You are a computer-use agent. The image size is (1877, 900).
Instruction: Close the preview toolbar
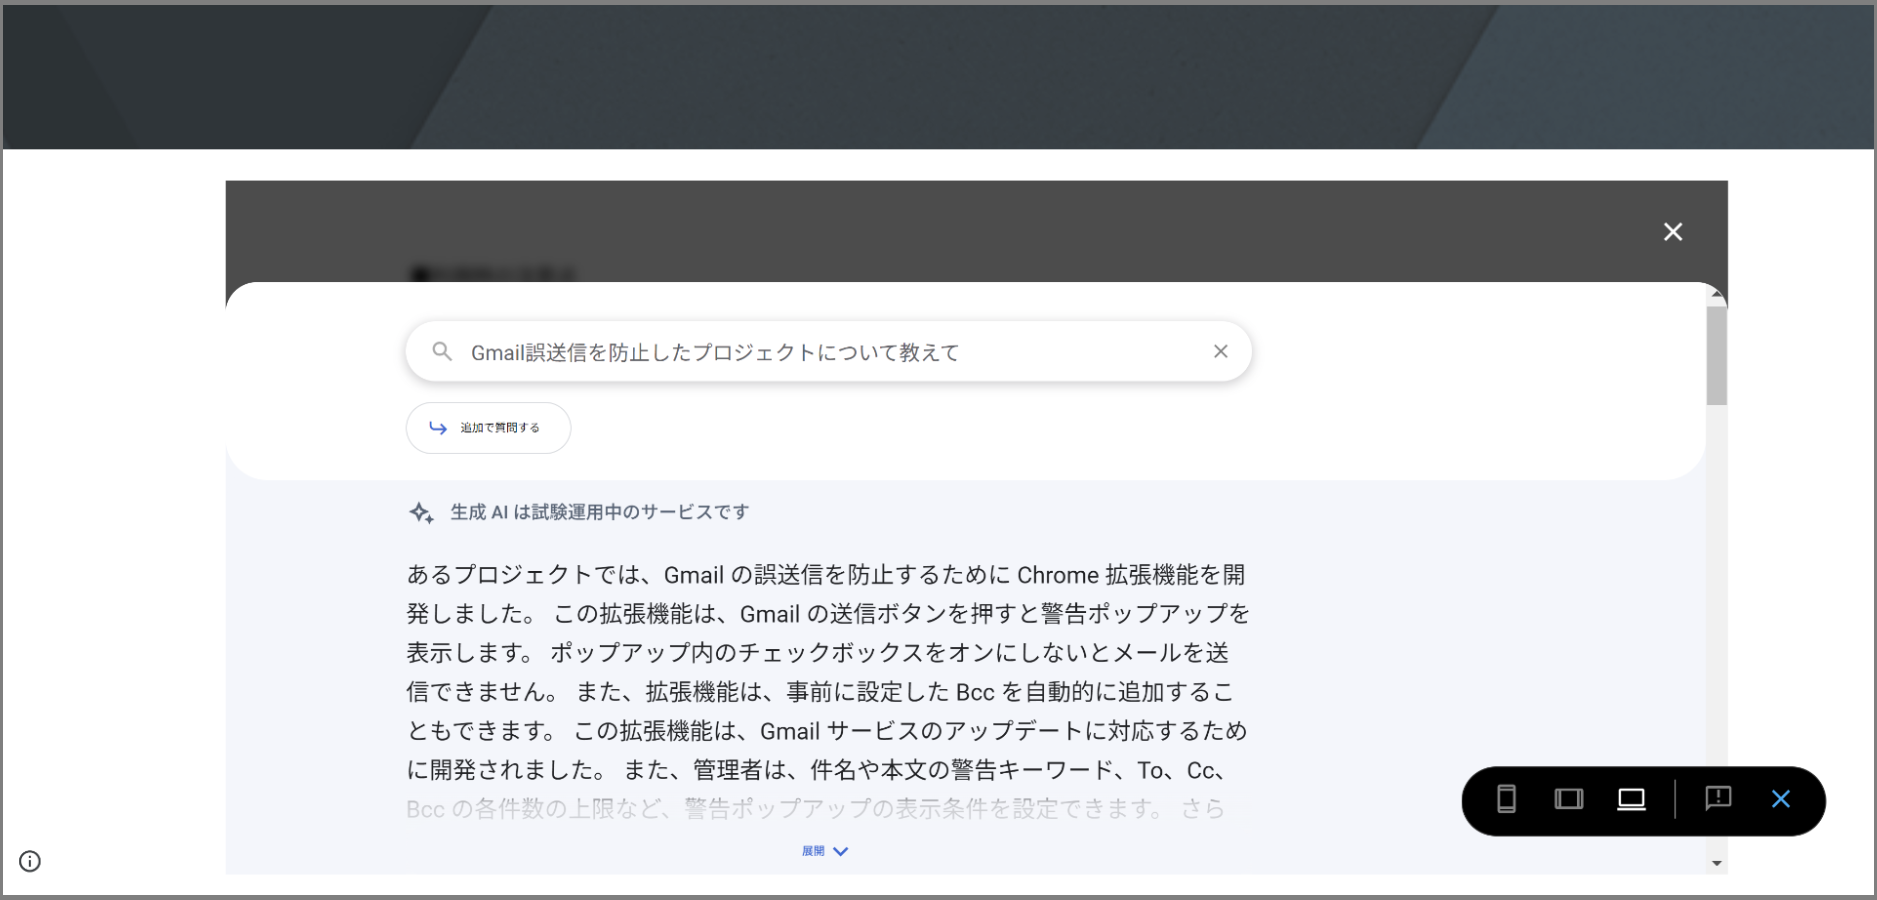(1781, 799)
